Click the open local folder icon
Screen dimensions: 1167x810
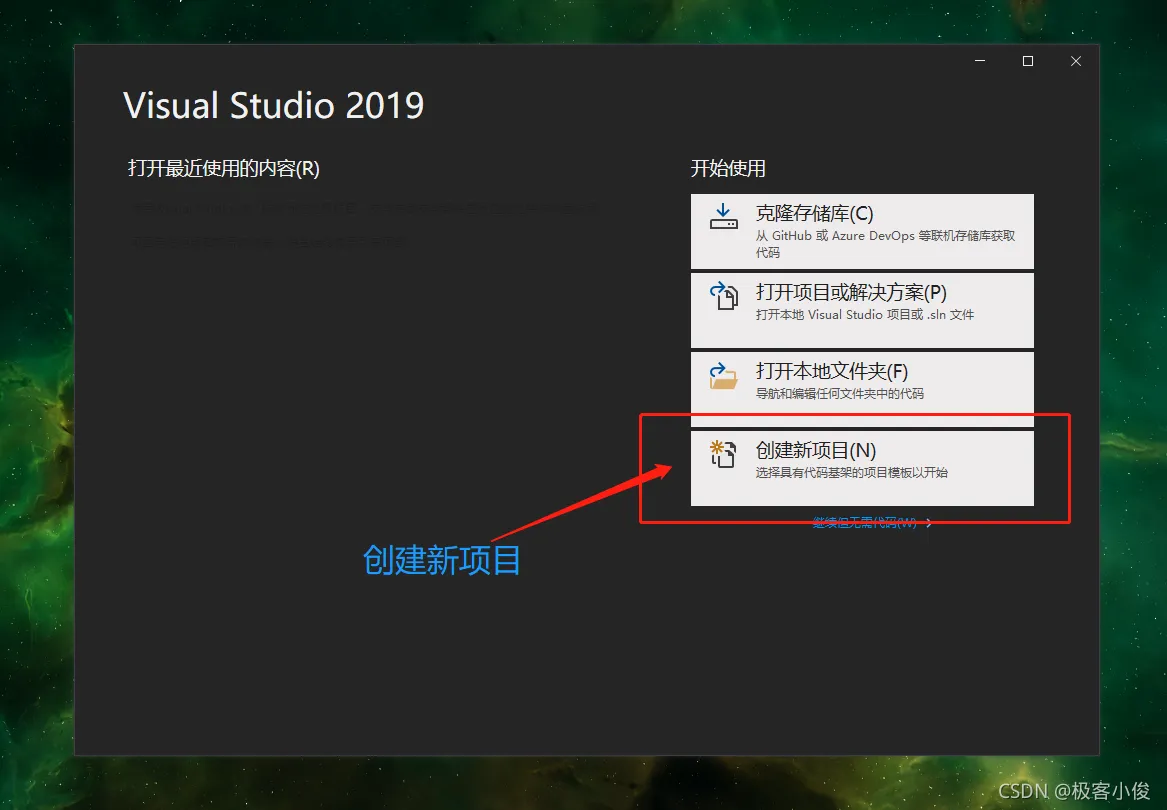(723, 375)
